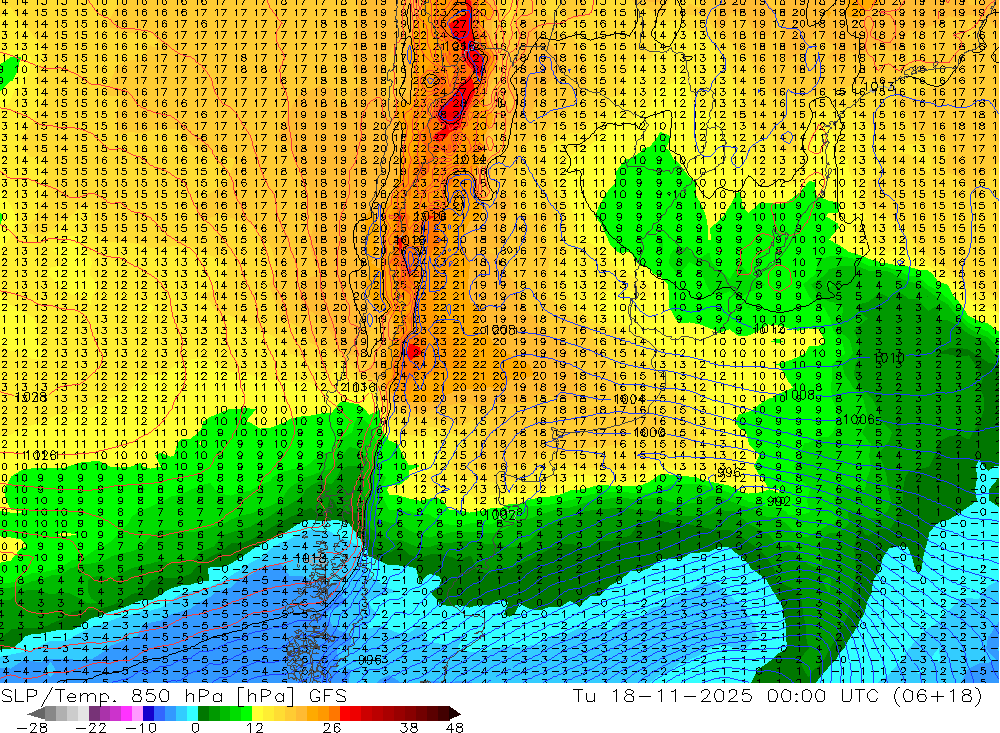Click the right dark-maroon arrow of the color scale
1000x733 pixels.
455,713
